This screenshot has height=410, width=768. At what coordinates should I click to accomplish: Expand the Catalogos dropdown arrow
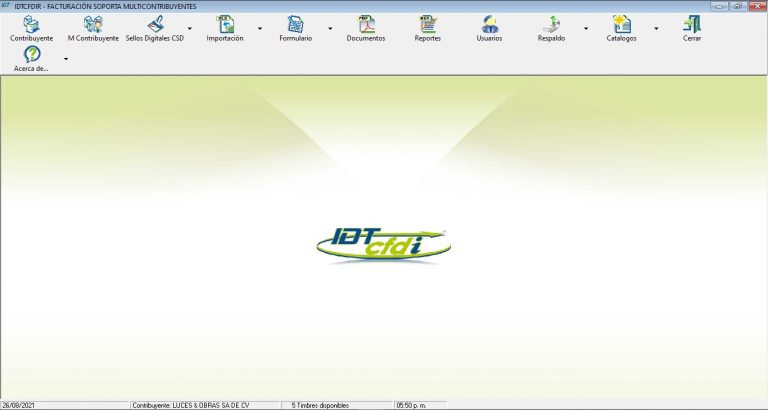click(x=656, y=28)
